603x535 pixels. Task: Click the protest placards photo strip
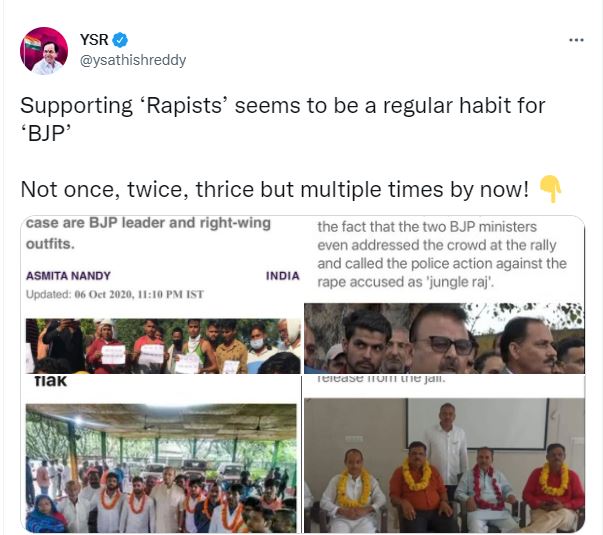(x=163, y=346)
